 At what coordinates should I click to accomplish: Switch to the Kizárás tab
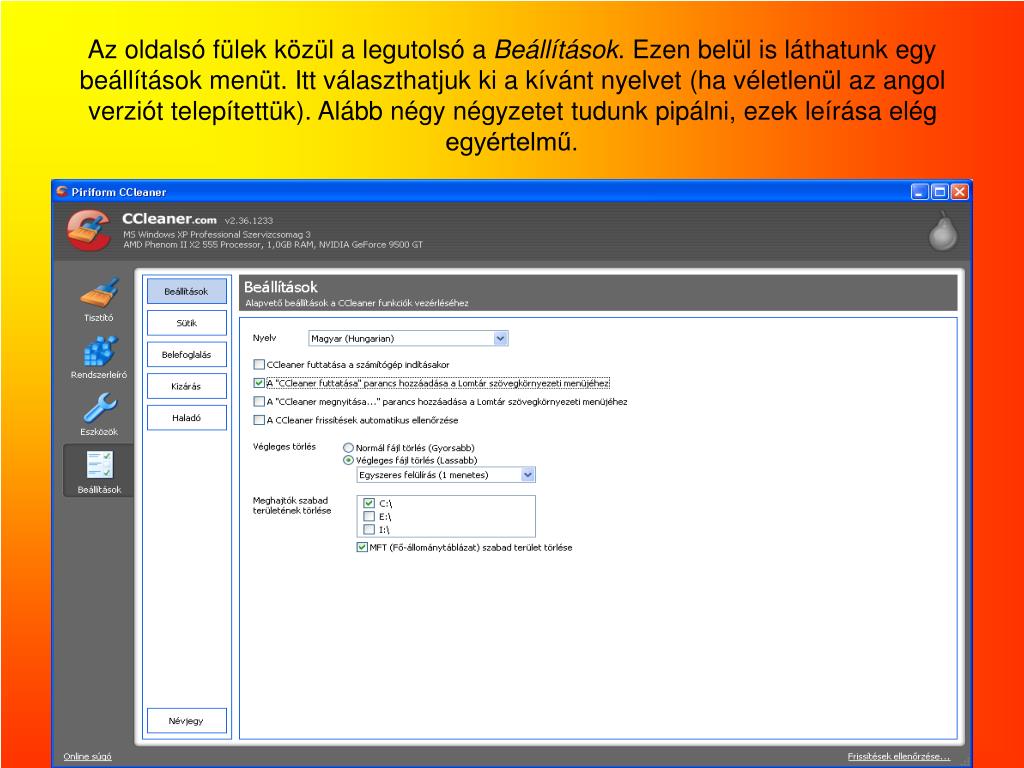tap(187, 386)
